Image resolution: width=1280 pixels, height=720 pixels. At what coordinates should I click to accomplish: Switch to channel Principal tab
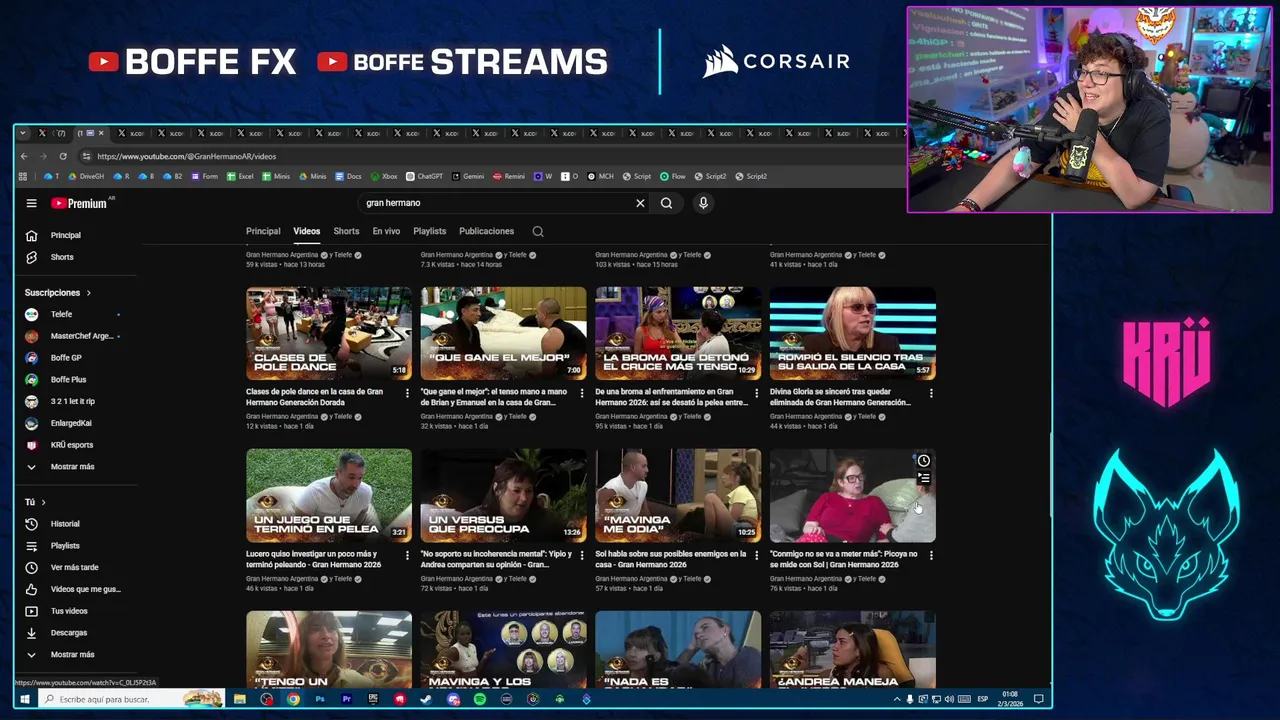263,231
